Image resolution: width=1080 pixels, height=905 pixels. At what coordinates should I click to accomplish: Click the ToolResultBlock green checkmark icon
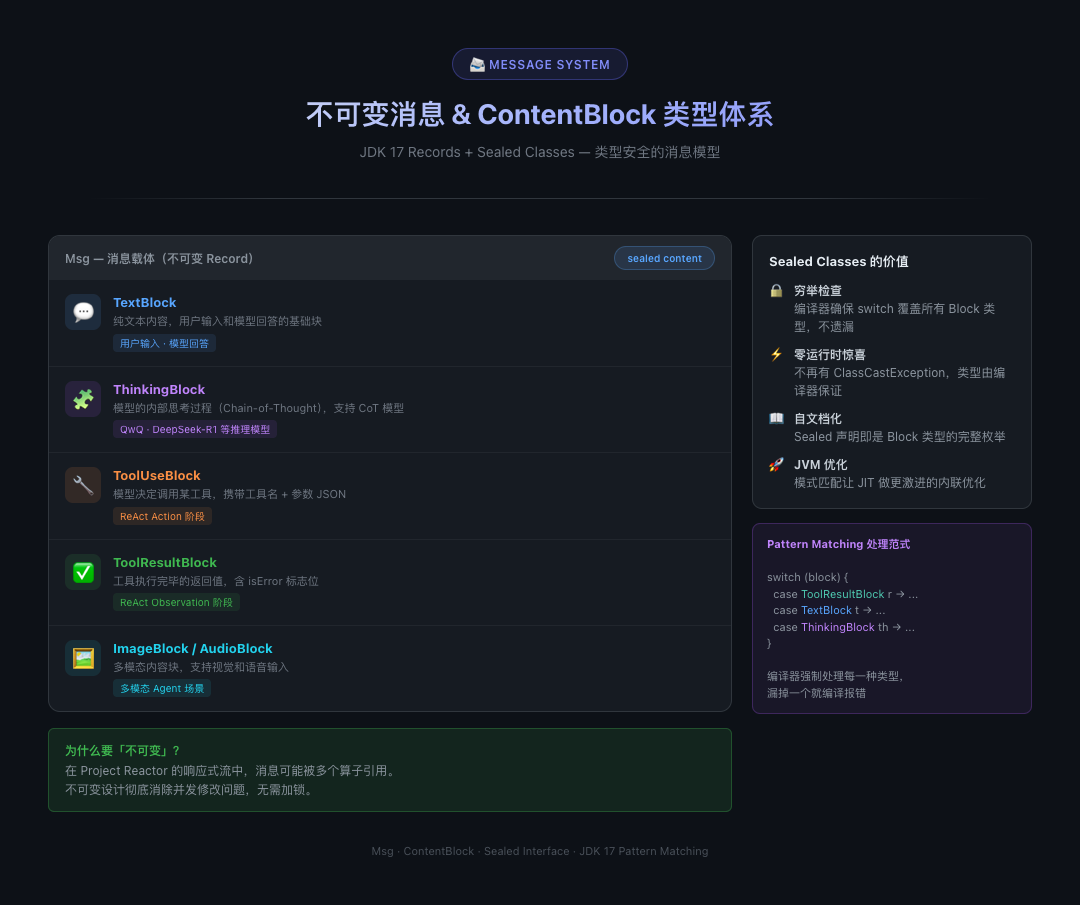click(x=83, y=572)
